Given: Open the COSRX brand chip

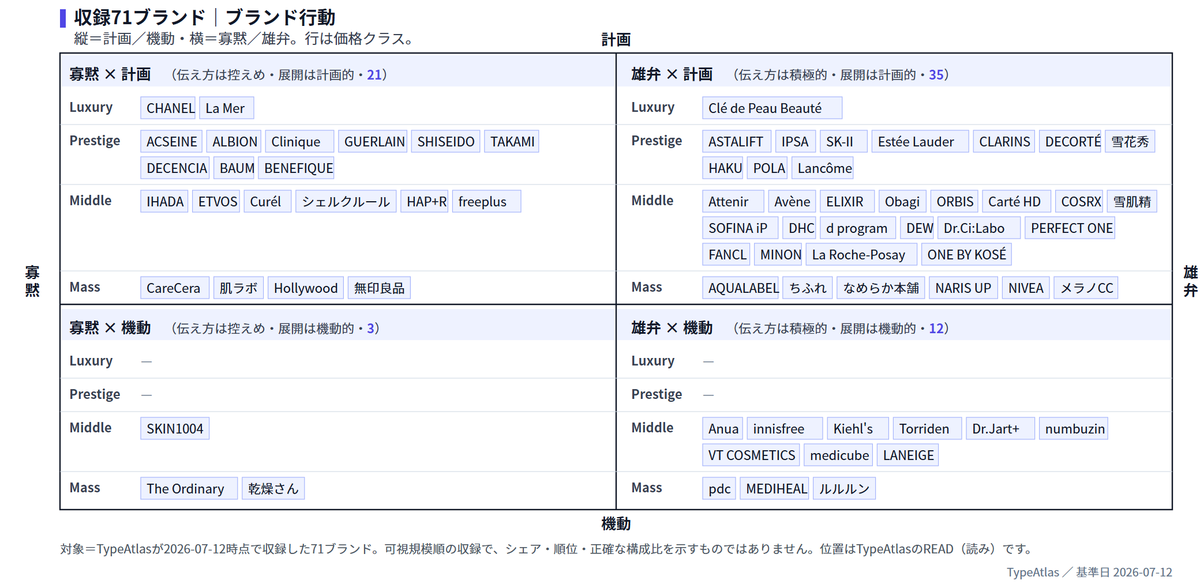Looking at the screenshot, I should click(x=1080, y=202).
